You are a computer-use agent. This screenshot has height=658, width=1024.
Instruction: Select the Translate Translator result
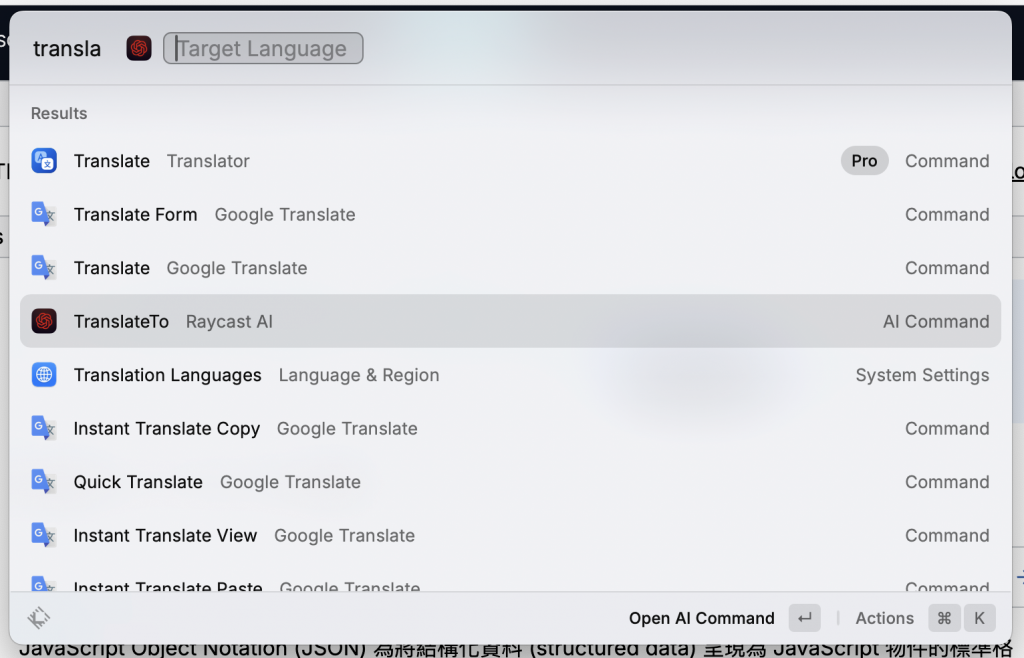pyautogui.click(x=510, y=161)
